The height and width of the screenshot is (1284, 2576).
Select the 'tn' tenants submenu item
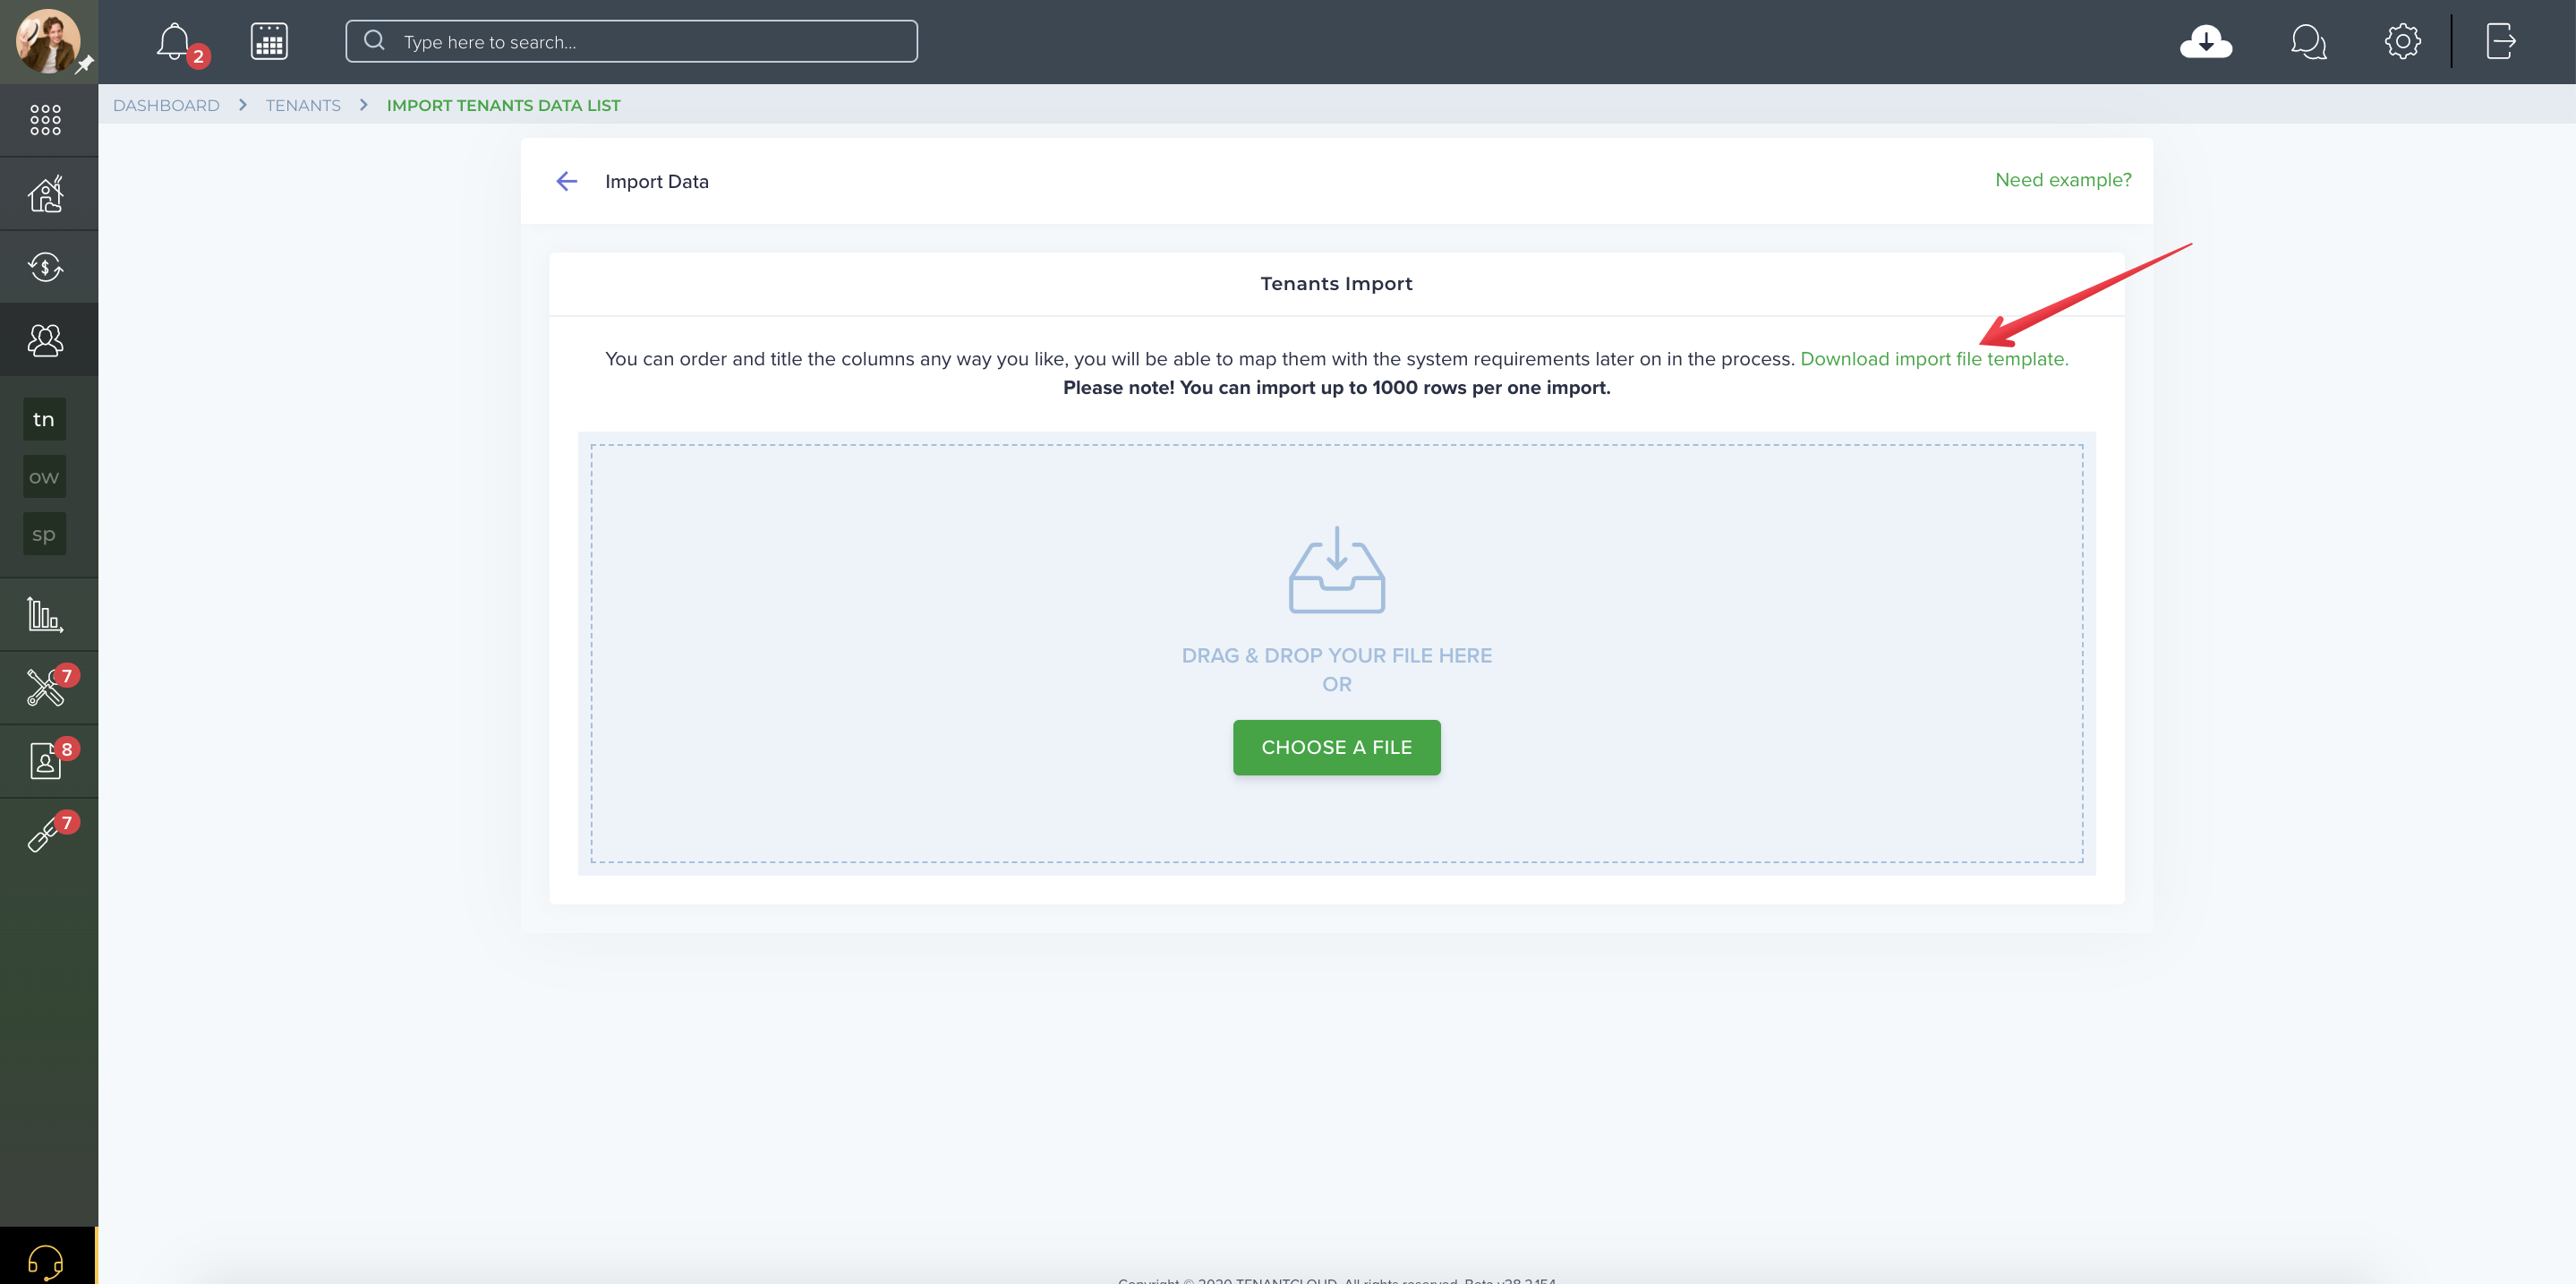pos(44,419)
